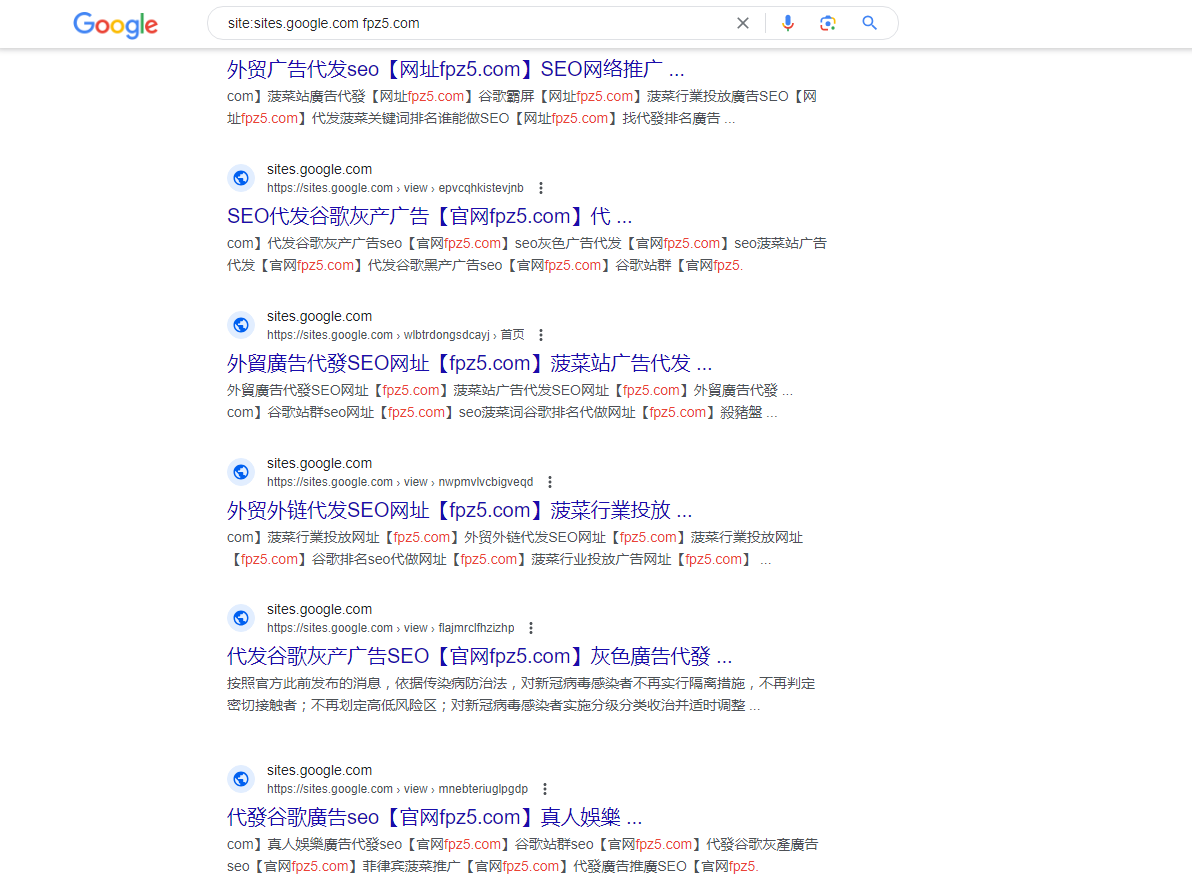This screenshot has width=1192, height=896.
Task: Click snippet beginning com】菠菜行業投放网址
Action: tap(515, 548)
